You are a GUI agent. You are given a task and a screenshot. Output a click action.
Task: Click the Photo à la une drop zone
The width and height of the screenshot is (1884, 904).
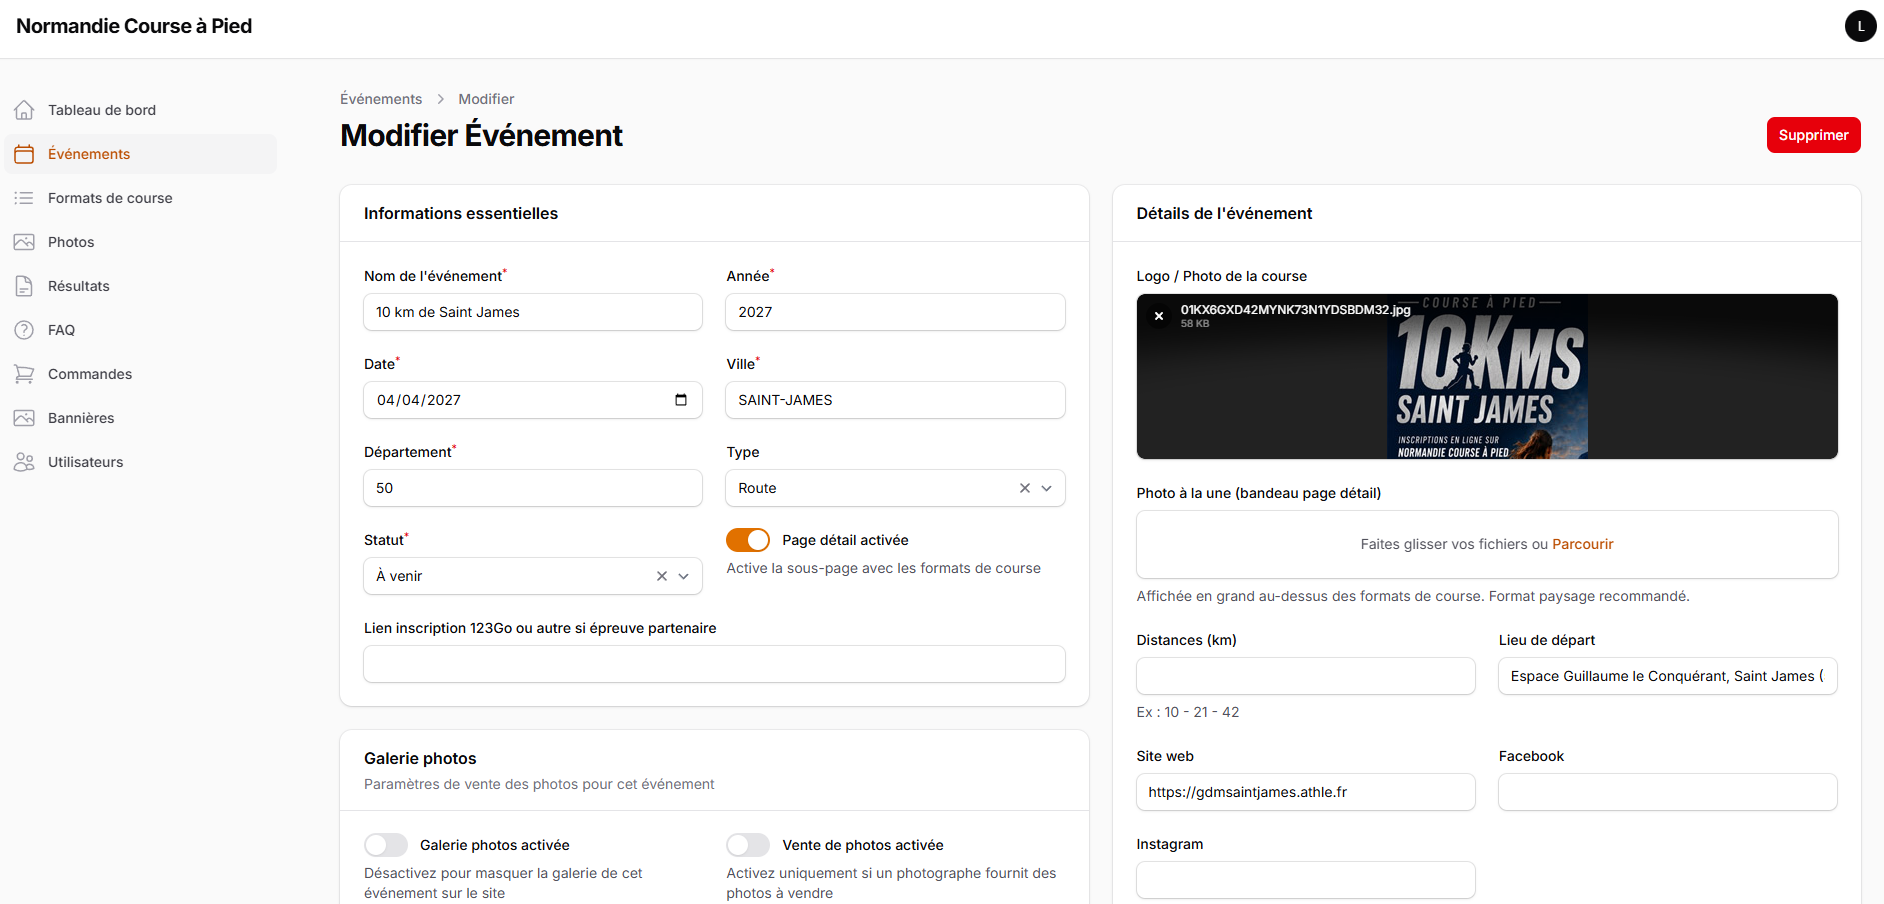pyautogui.click(x=1487, y=544)
